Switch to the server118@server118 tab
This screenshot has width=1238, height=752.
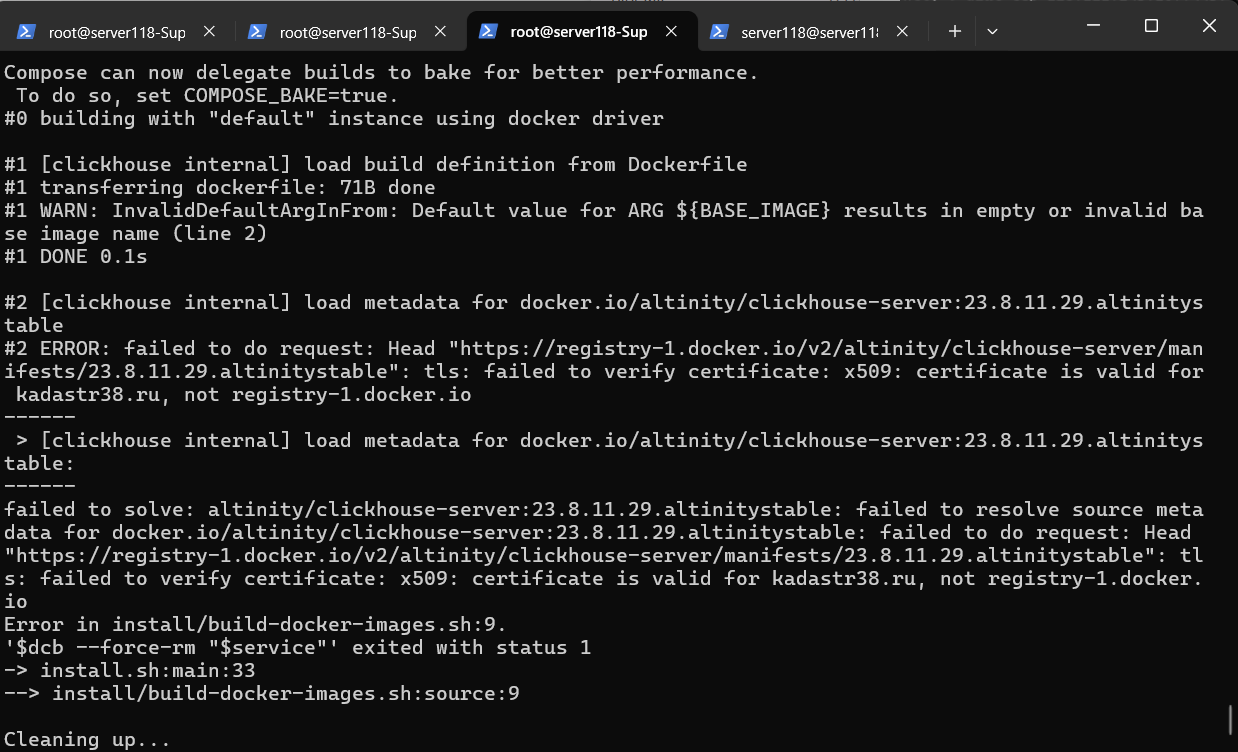[x=809, y=32]
